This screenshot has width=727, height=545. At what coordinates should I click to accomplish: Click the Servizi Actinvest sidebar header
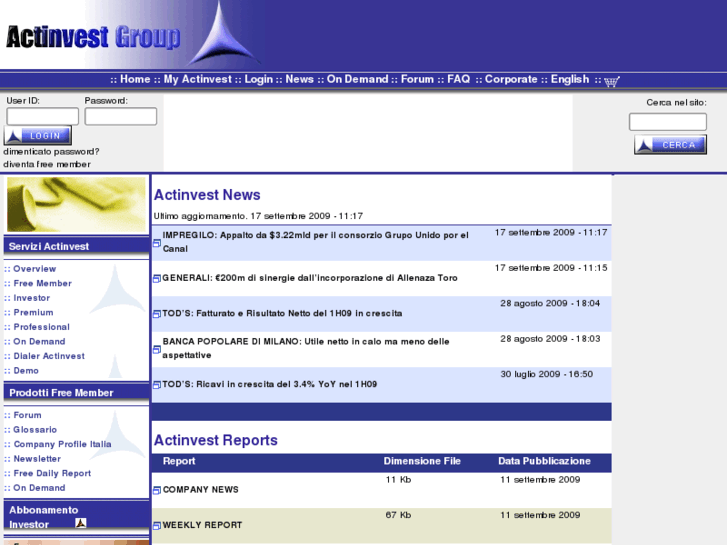76,246
